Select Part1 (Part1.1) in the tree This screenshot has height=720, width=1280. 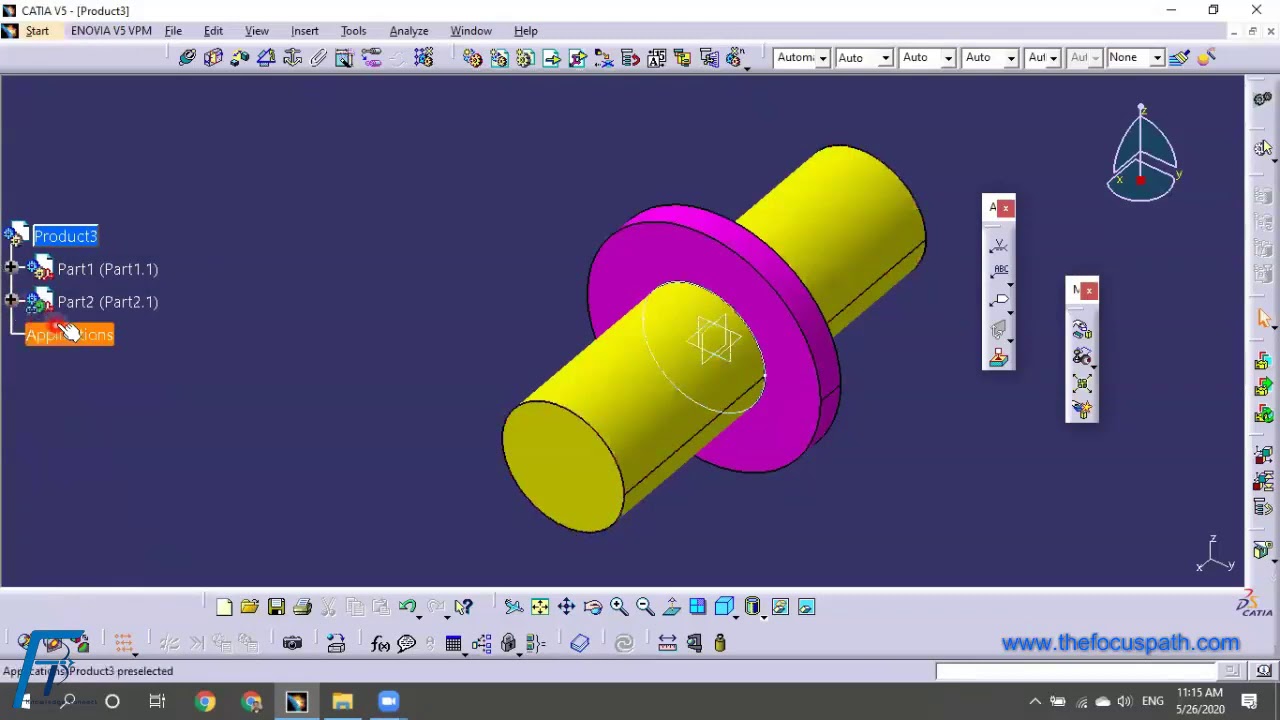coord(107,269)
